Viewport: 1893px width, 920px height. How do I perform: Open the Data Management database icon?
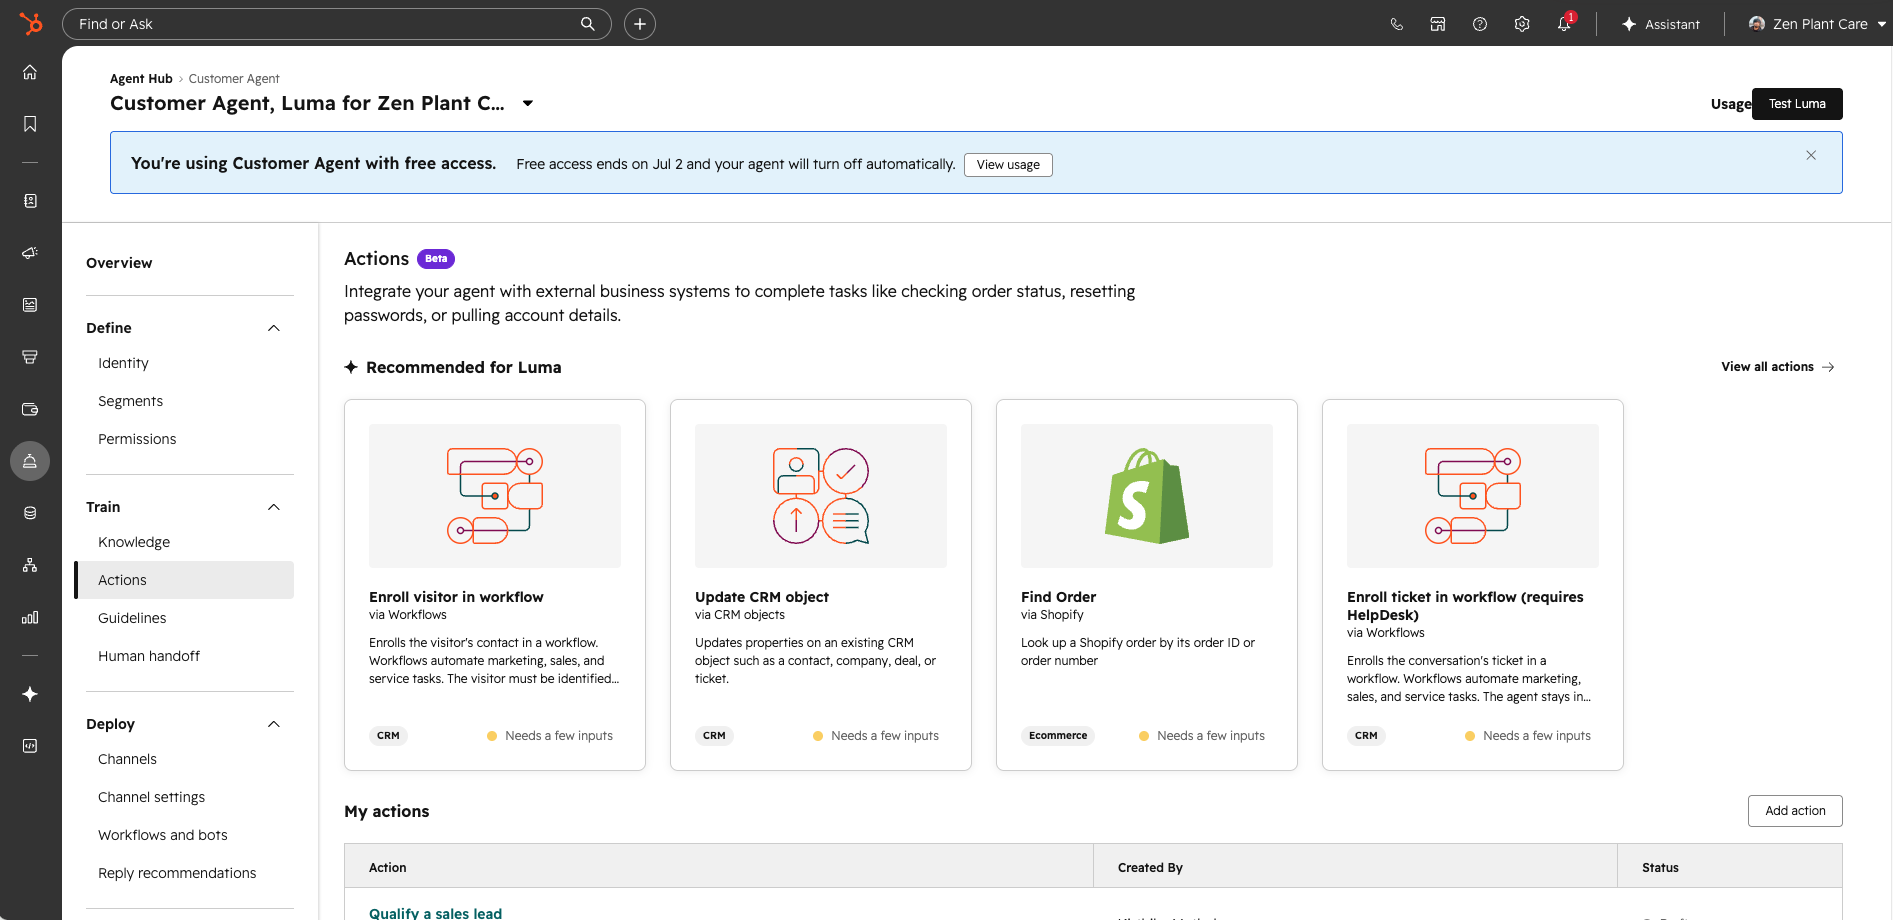[30, 513]
